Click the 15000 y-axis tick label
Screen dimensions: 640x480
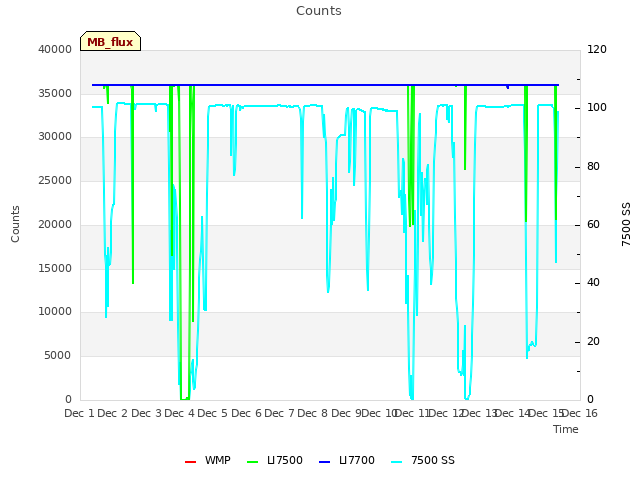[55, 268]
